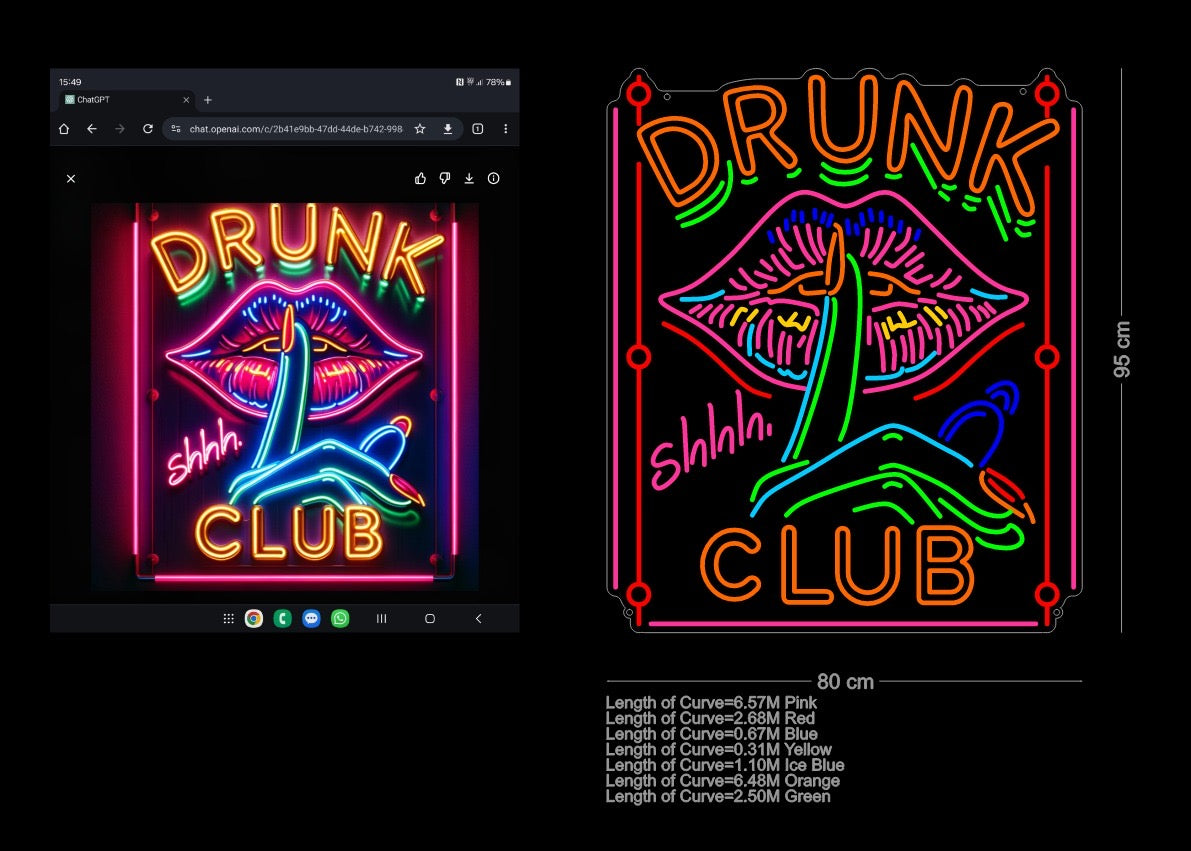
Task: Open the tab switcher showing one tab
Action: click(477, 129)
